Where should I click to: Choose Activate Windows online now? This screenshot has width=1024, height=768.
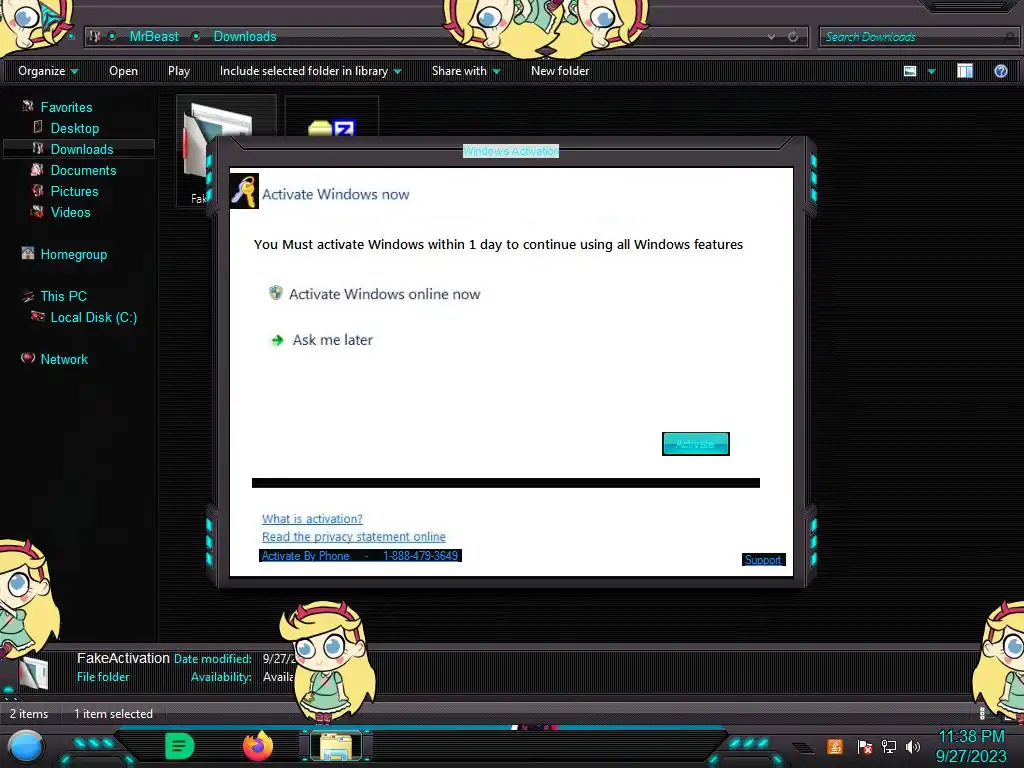(x=384, y=294)
